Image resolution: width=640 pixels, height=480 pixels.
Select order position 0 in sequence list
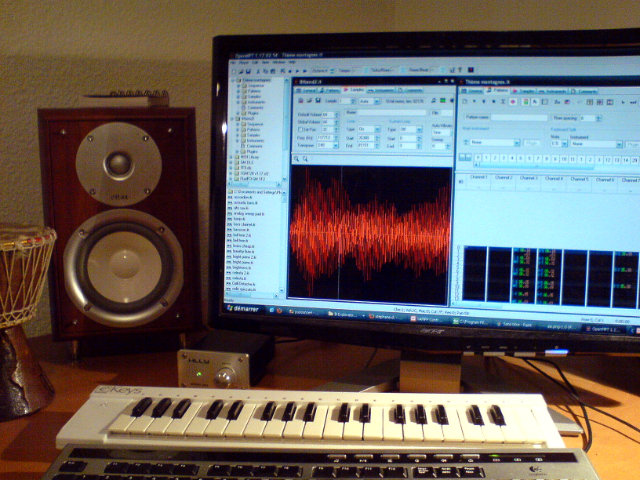478,158
